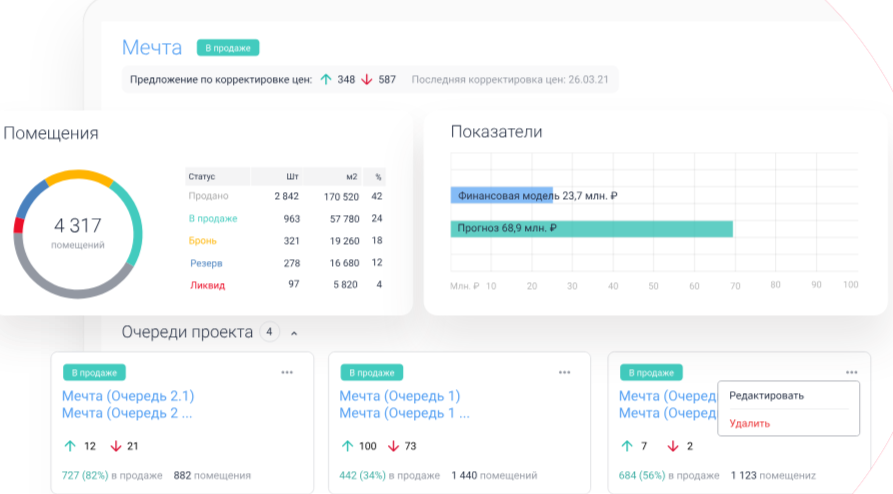Open the three-dot menu on the Очередь 2.1 card

(287, 373)
